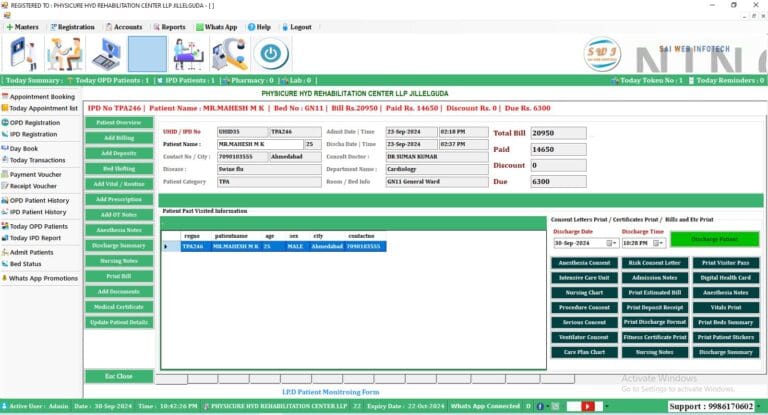Open the patient-bed IPD toolbar icon
Screen dimensions: 768x415
coord(188,54)
